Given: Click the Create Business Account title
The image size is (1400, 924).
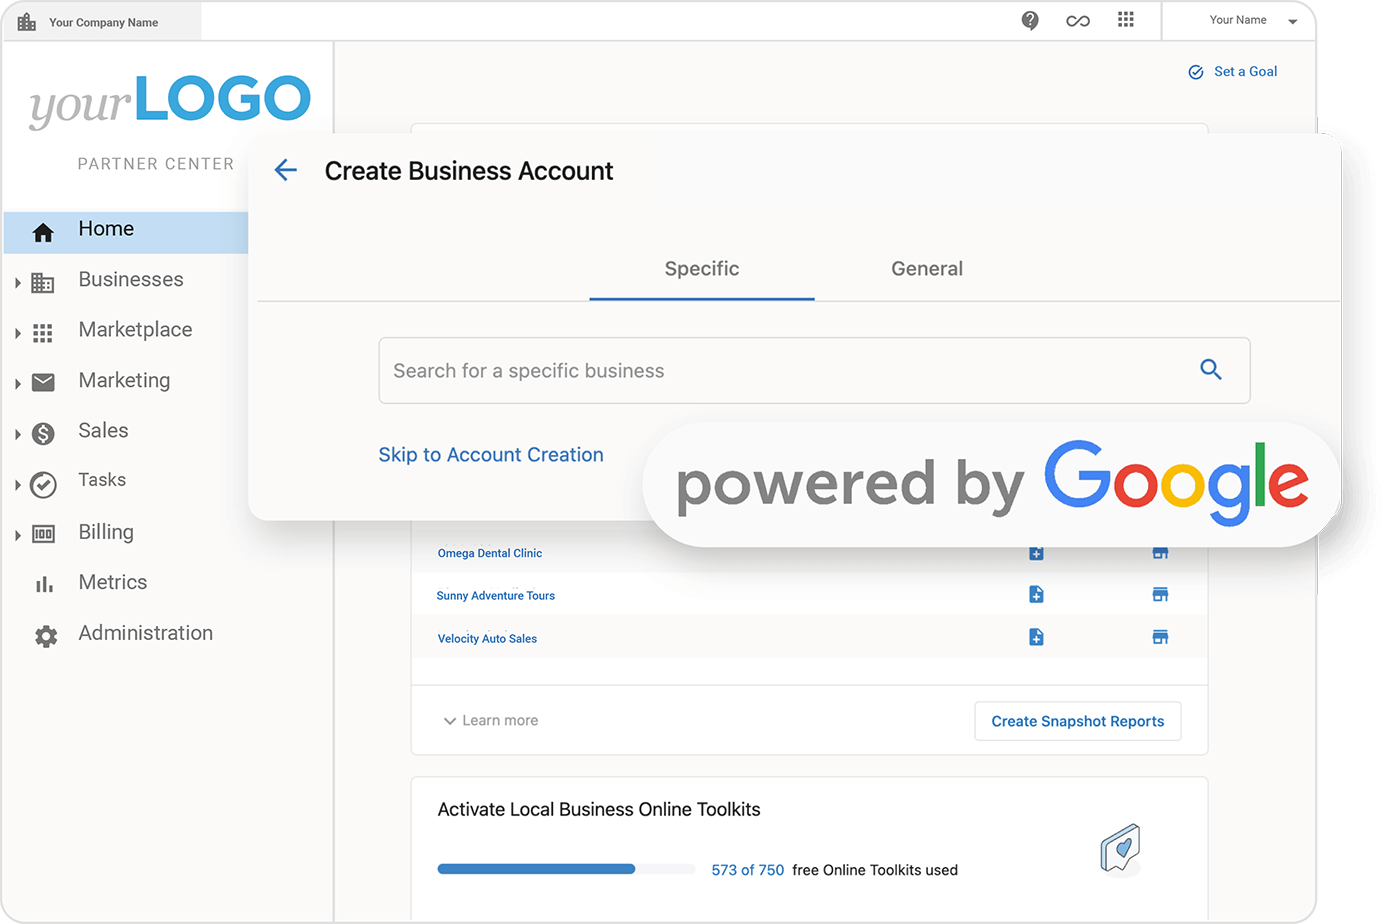Looking at the screenshot, I should tap(469, 171).
